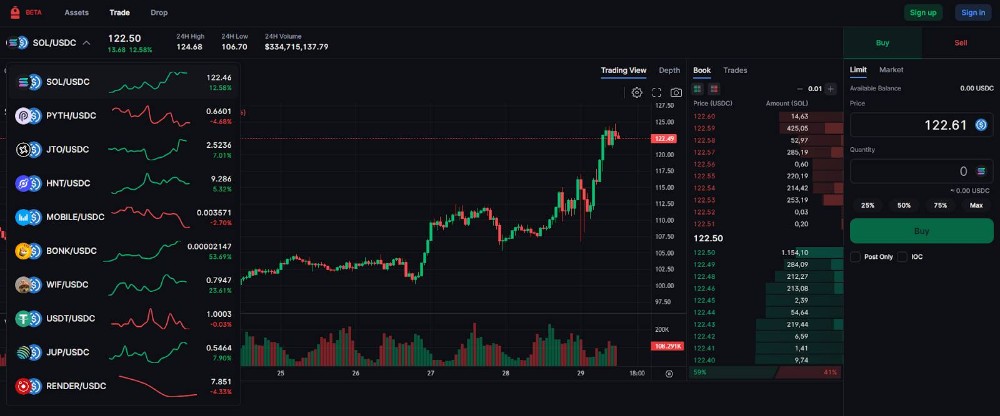Open chart settings gear icon
1000x416 pixels.
click(x=637, y=92)
